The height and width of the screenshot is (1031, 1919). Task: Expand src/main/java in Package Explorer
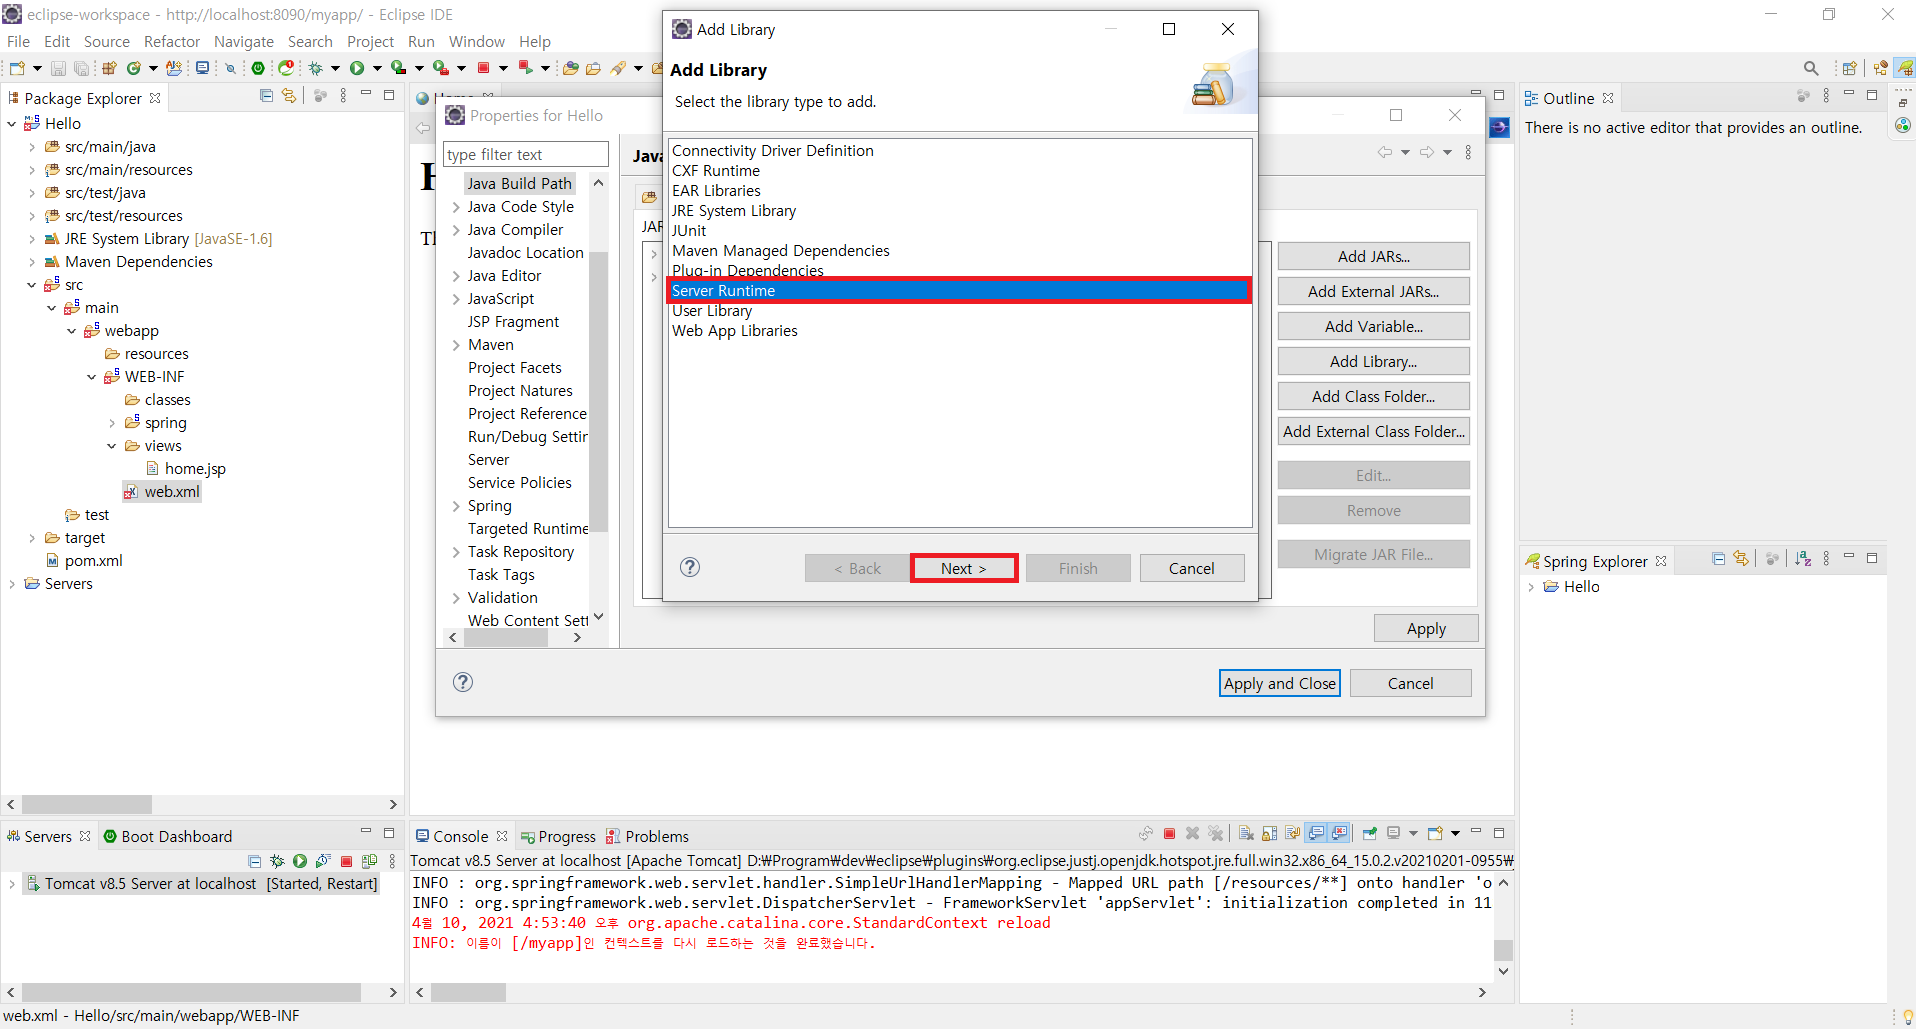point(32,147)
